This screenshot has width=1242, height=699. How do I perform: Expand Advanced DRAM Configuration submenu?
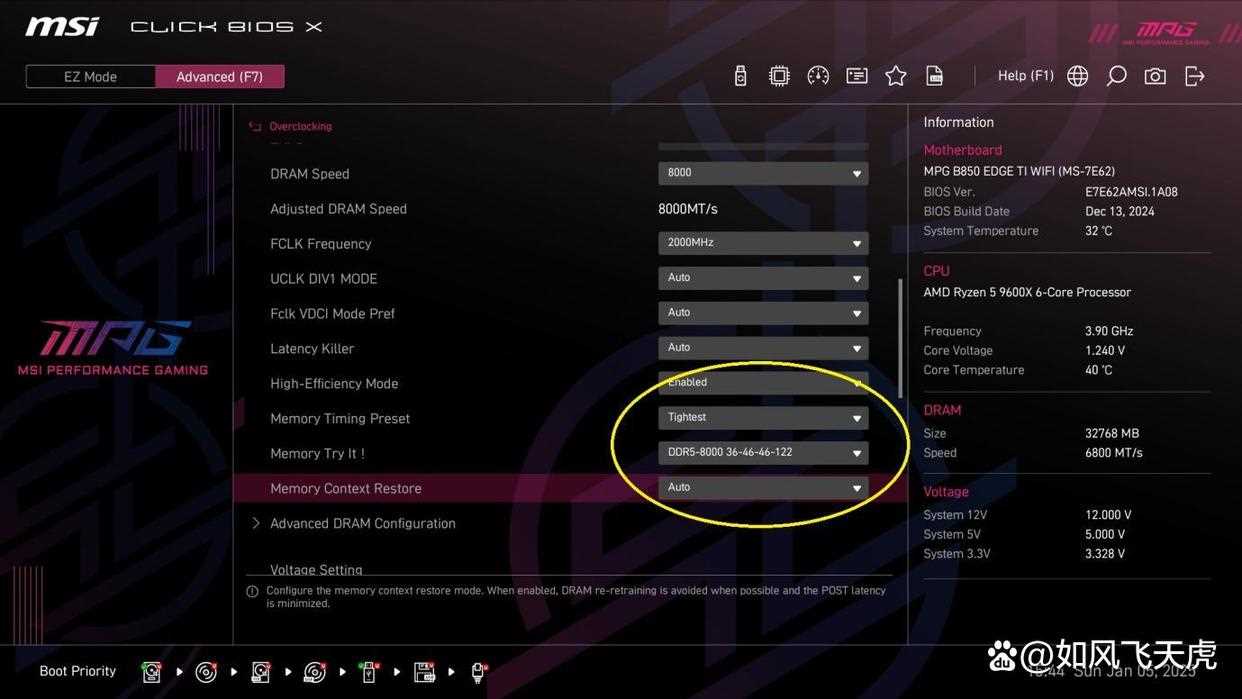tap(362, 523)
